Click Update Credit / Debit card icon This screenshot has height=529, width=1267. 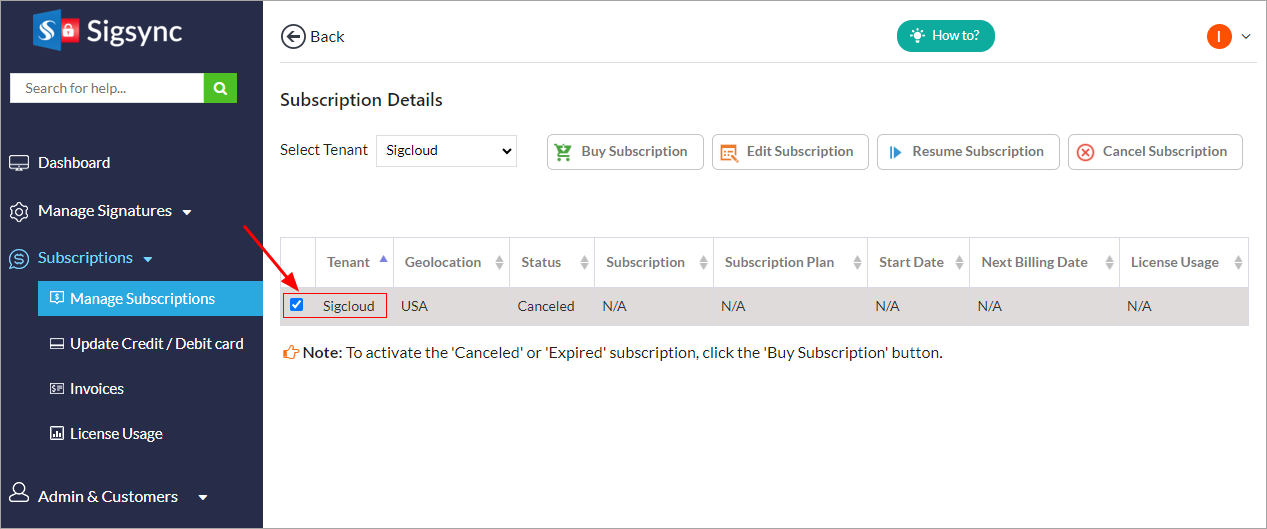pyautogui.click(x=57, y=344)
